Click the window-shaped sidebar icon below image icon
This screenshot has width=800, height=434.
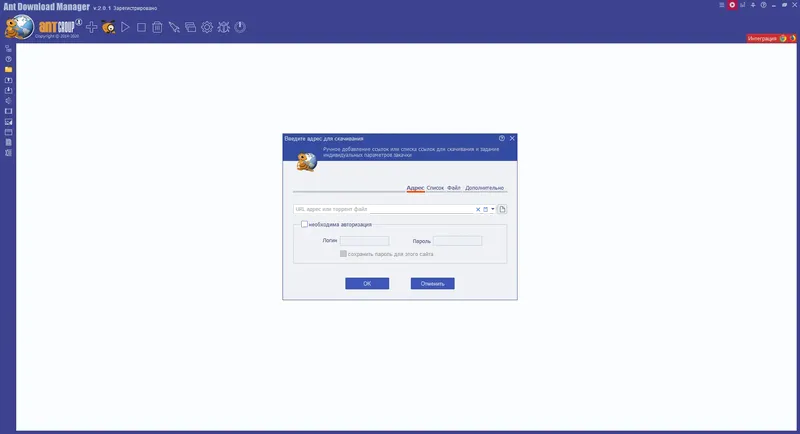click(x=8, y=132)
